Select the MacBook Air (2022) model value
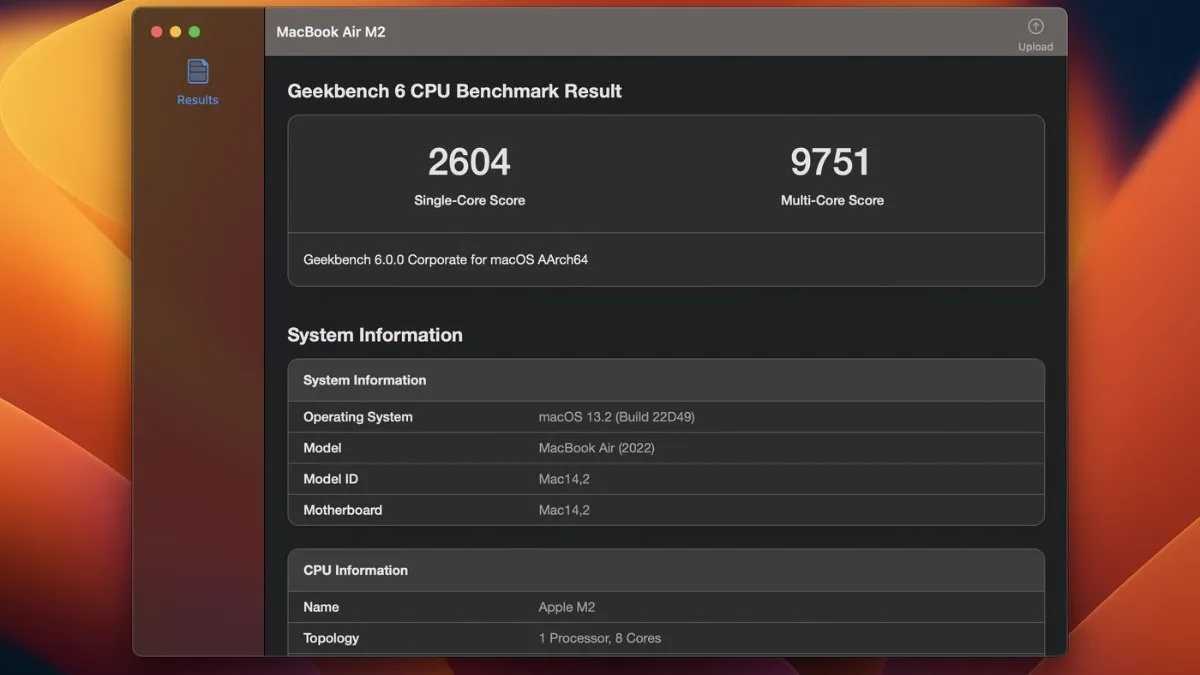1200x675 pixels. (x=596, y=448)
